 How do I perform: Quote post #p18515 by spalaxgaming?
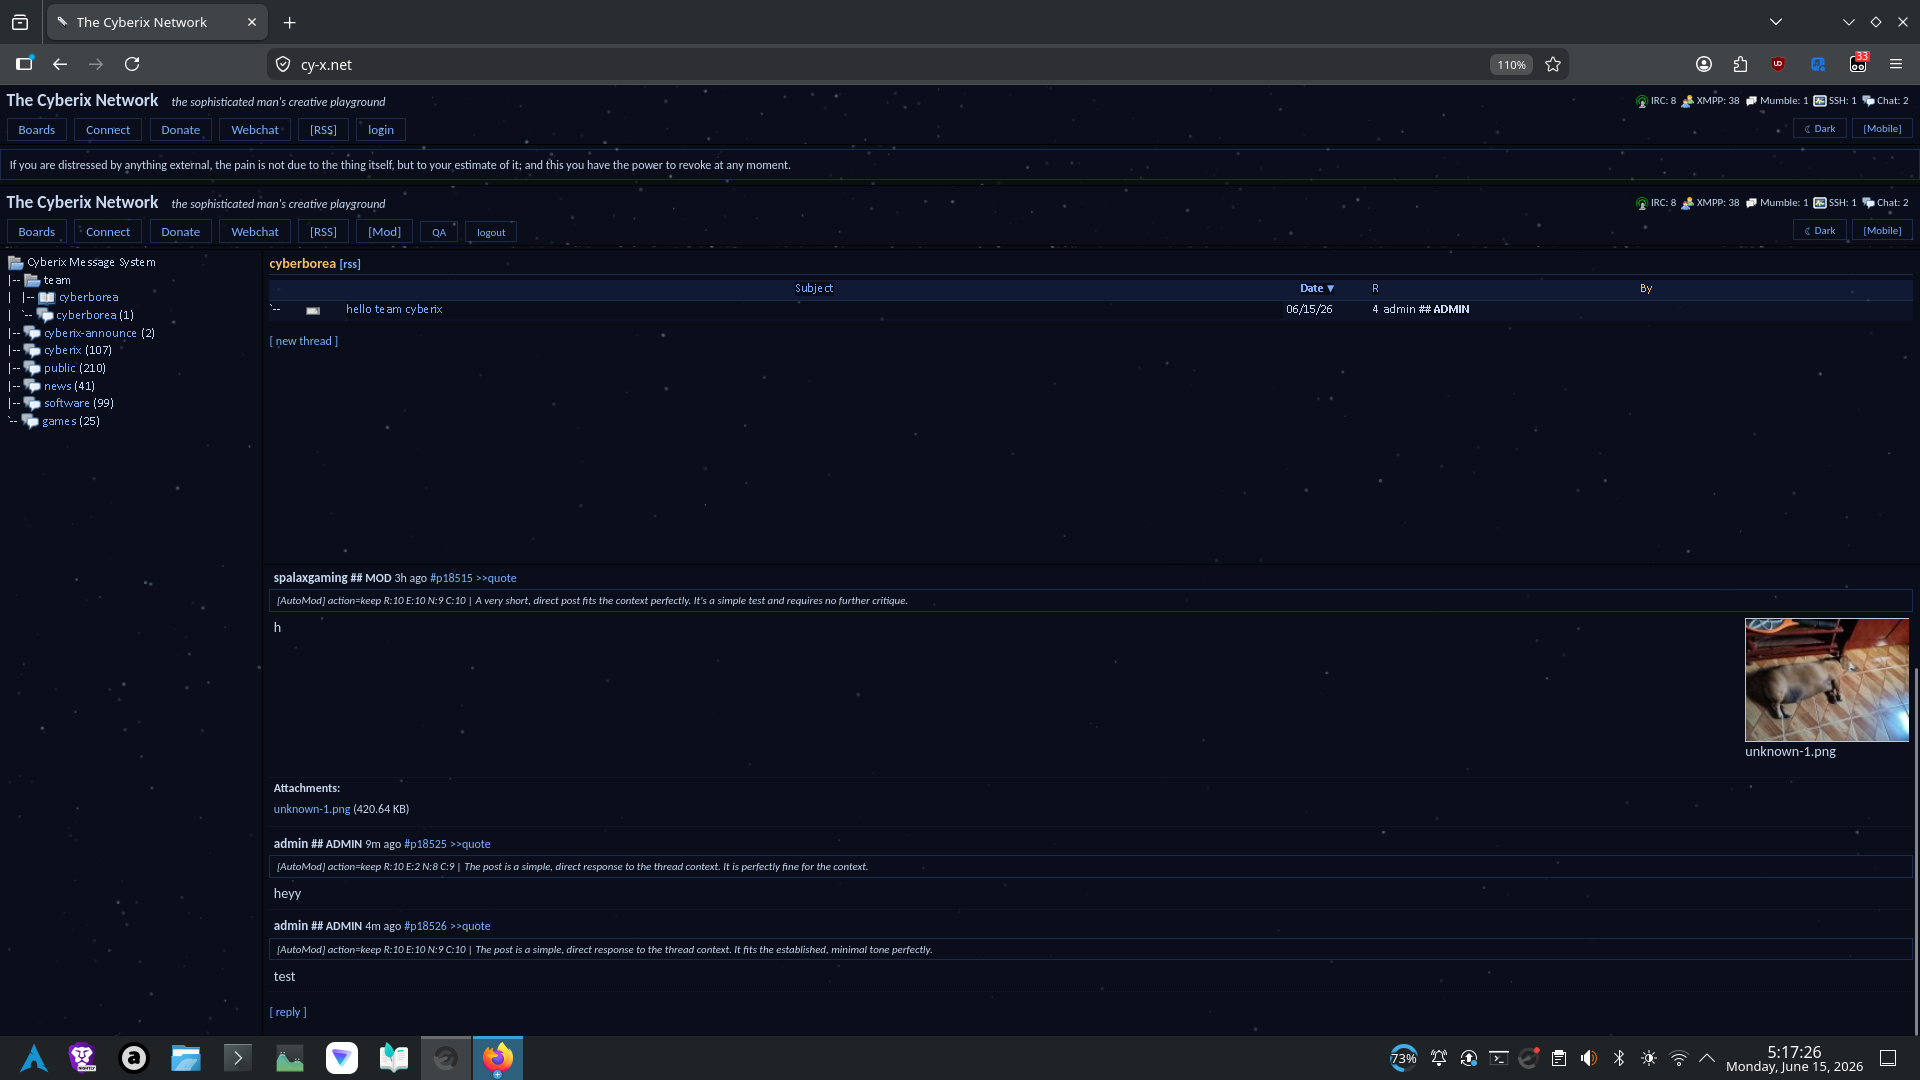click(x=496, y=578)
